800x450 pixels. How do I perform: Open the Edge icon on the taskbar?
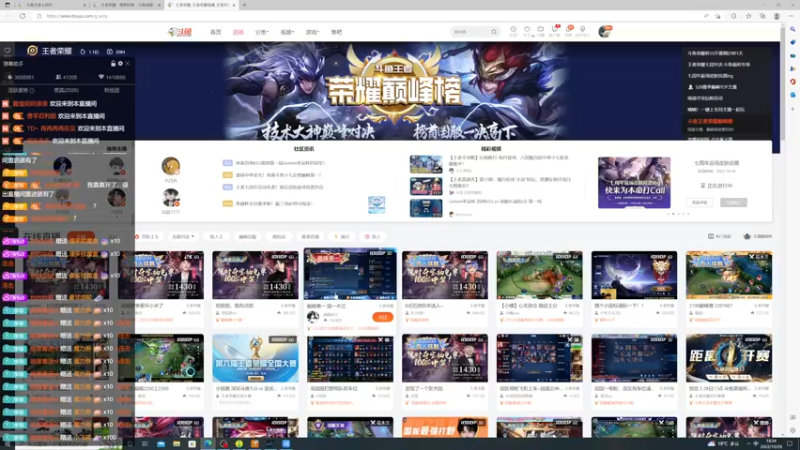click(208, 444)
